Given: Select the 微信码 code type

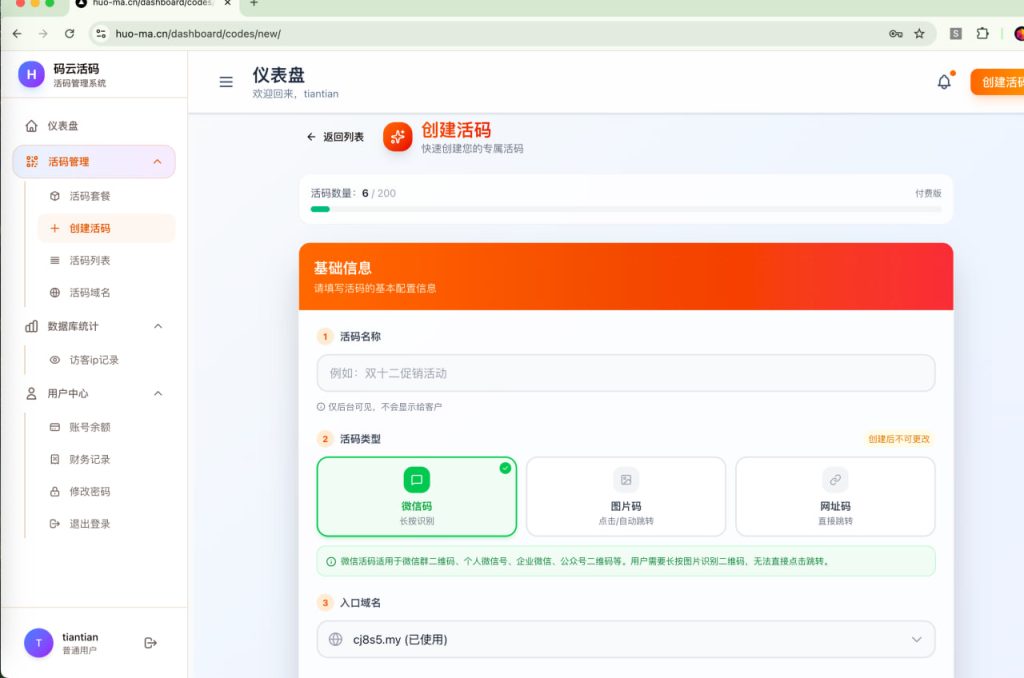Looking at the screenshot, I should click(417, 497).
